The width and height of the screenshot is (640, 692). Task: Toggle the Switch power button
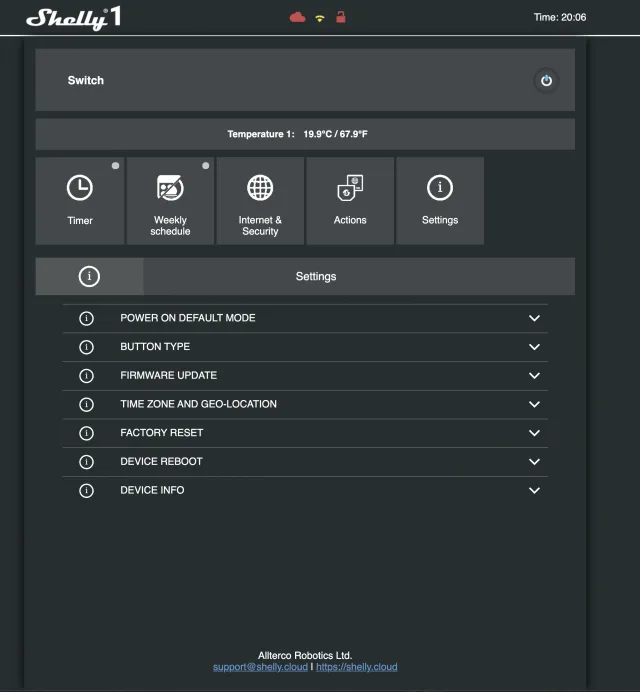point(545,81)
